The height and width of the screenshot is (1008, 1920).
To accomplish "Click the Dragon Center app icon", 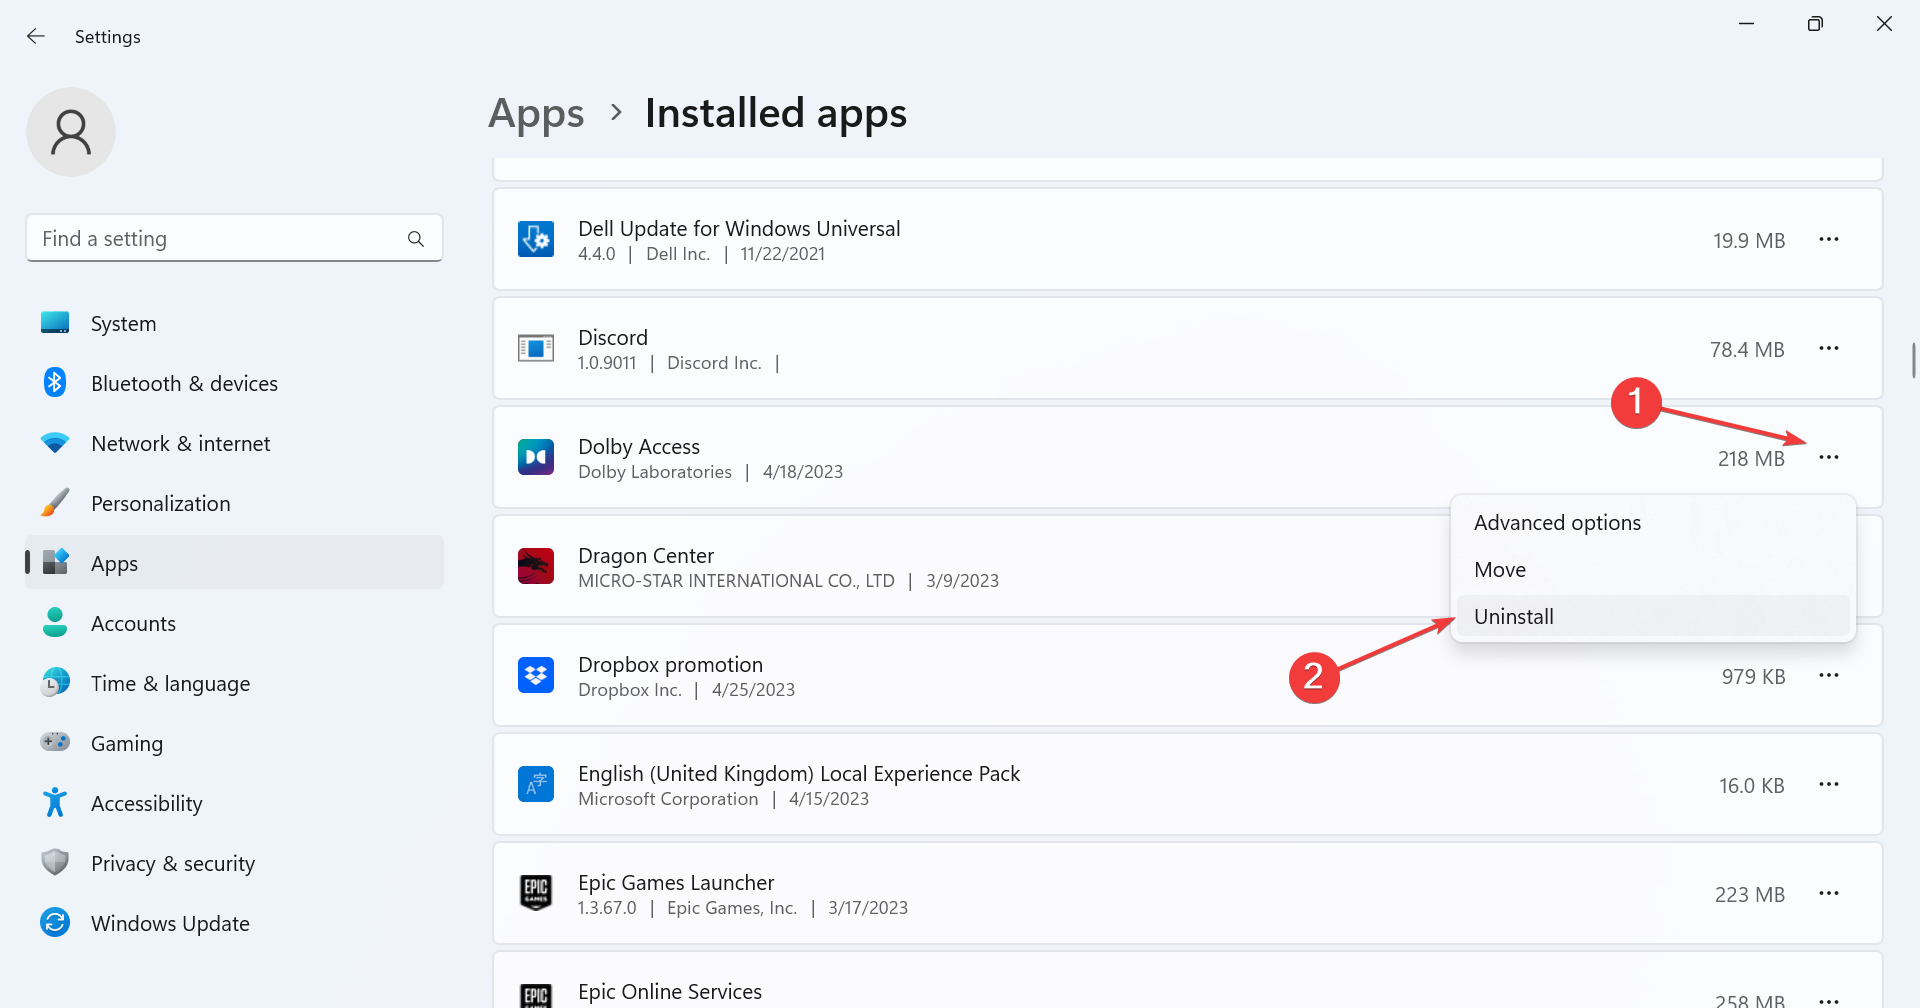I will click(x=536, y=567).
